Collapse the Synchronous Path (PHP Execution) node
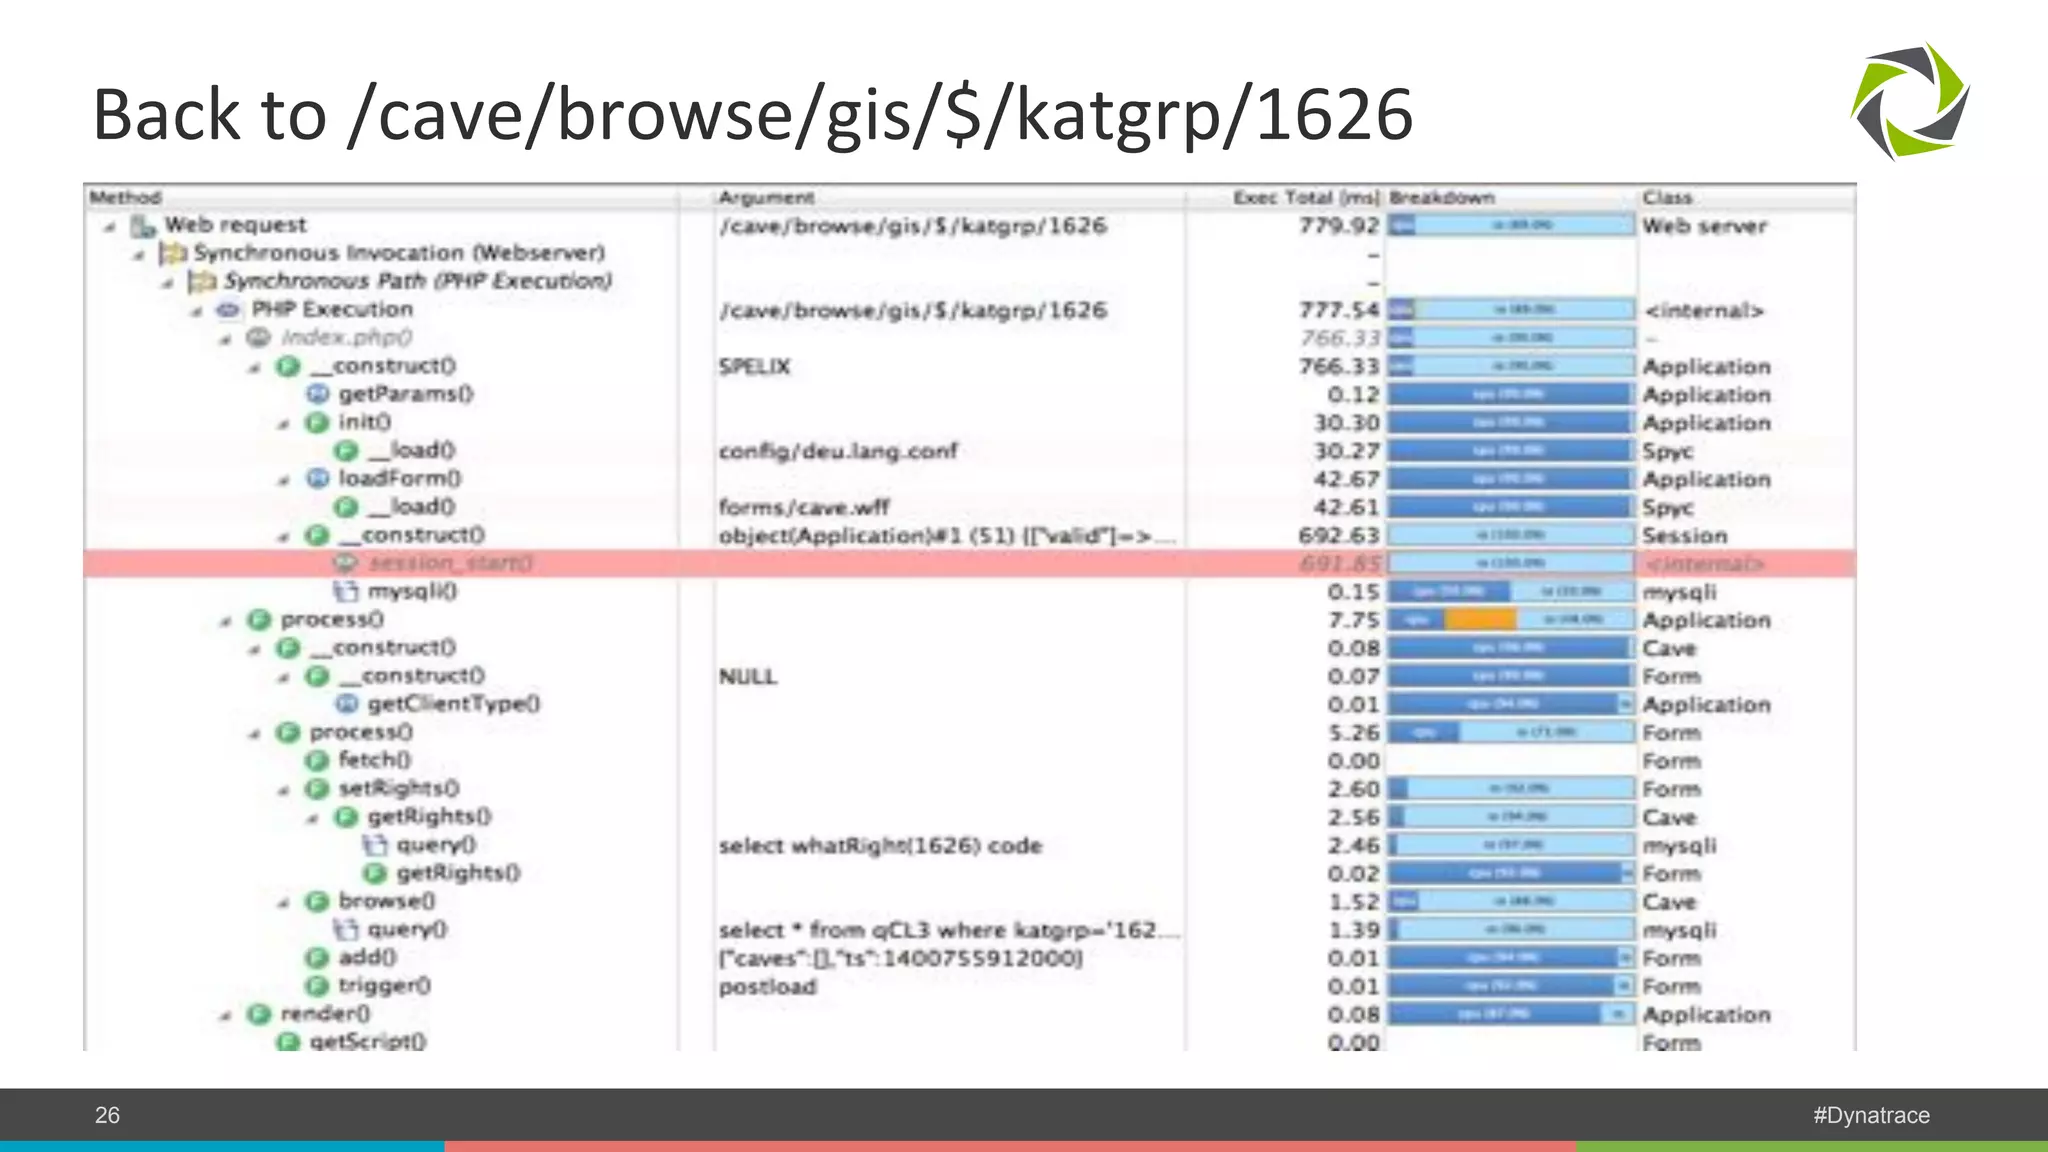 (x=168, y=284)
